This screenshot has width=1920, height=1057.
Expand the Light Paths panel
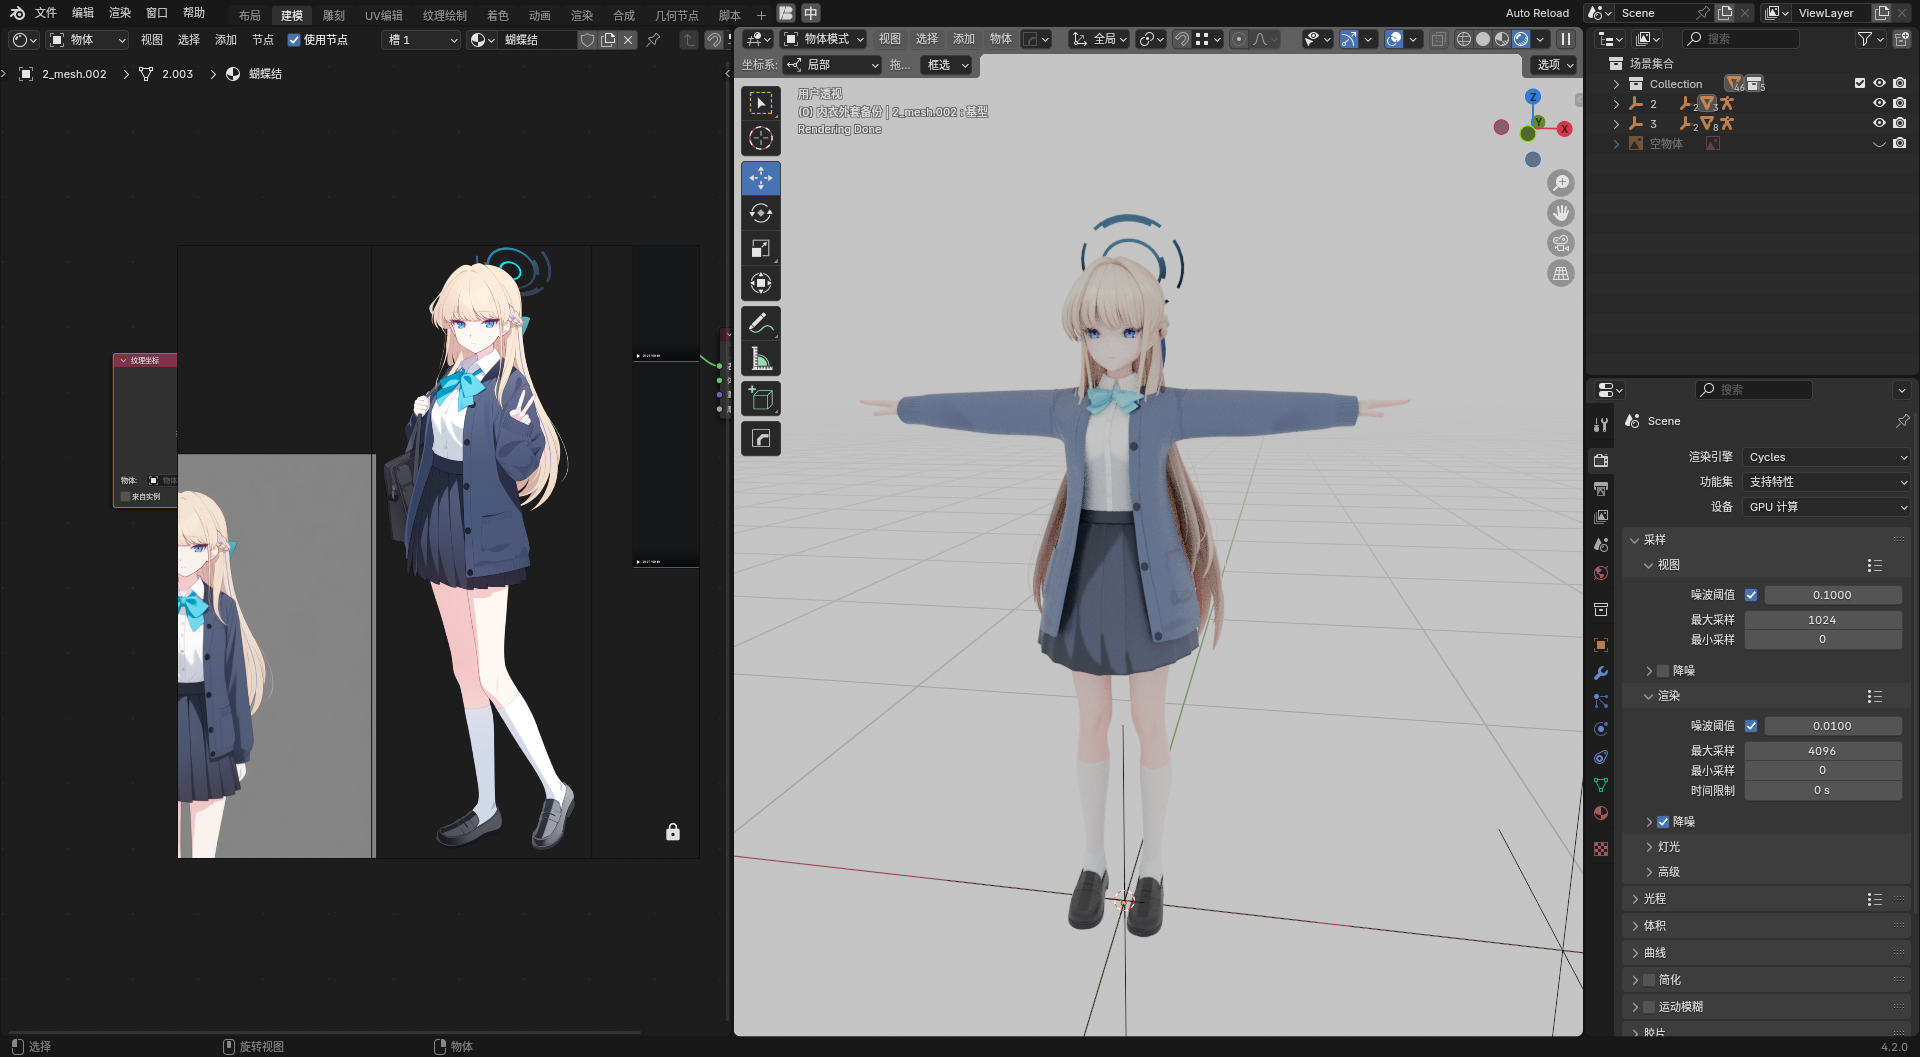1655,899
